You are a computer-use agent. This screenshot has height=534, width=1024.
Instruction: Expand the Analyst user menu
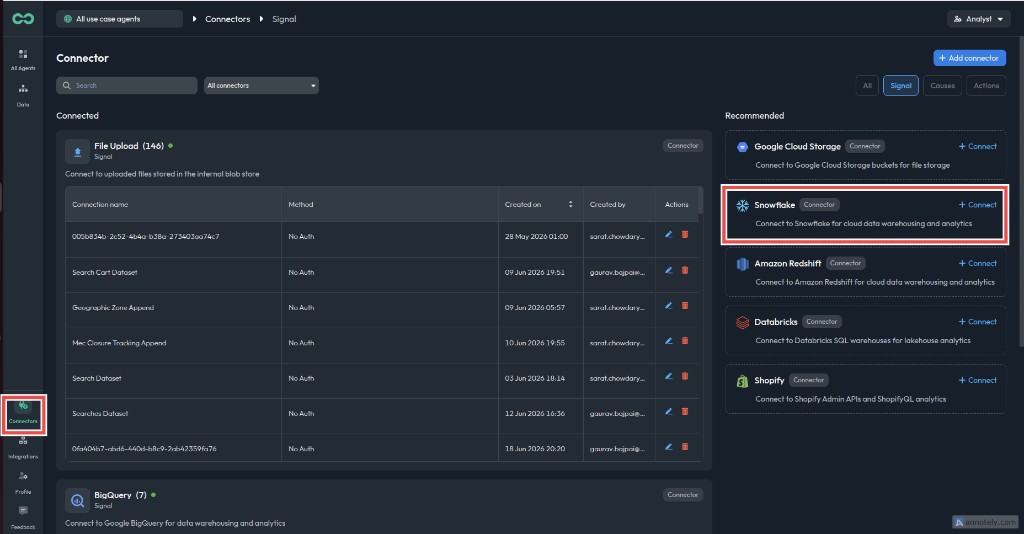click(x=978, y=19)
